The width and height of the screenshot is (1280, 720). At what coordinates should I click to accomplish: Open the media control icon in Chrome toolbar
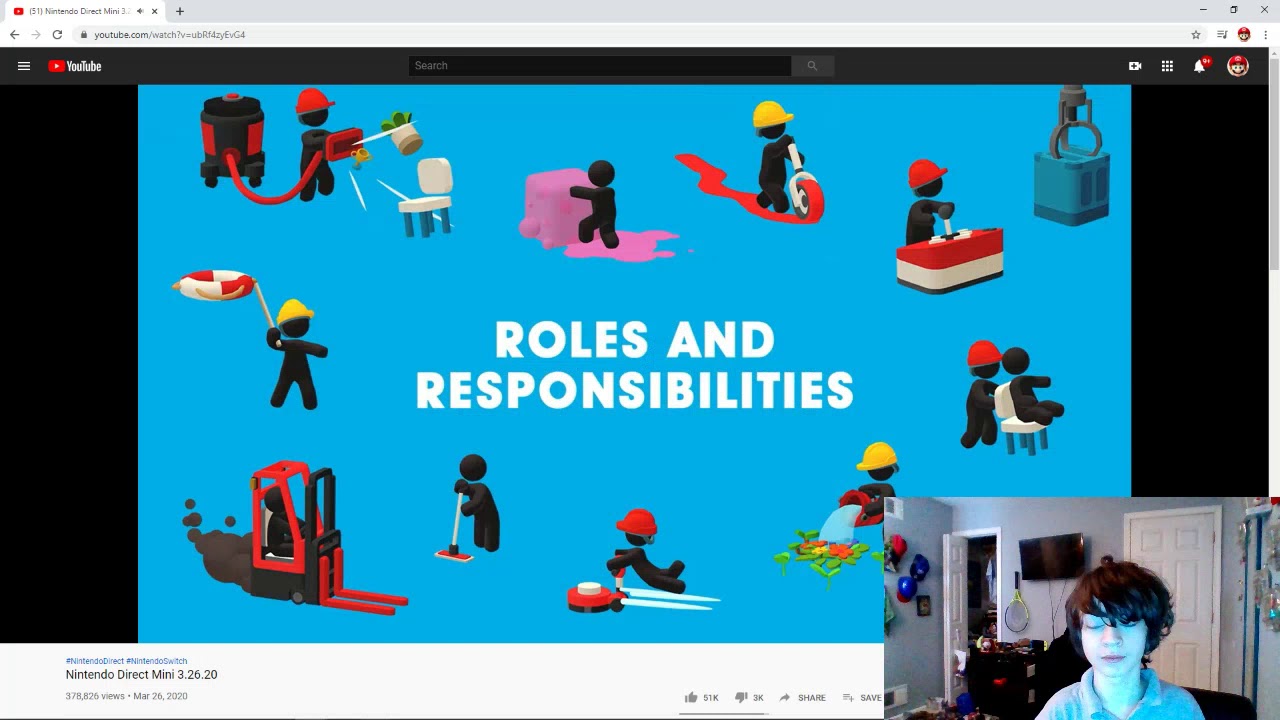point(1222,34)
